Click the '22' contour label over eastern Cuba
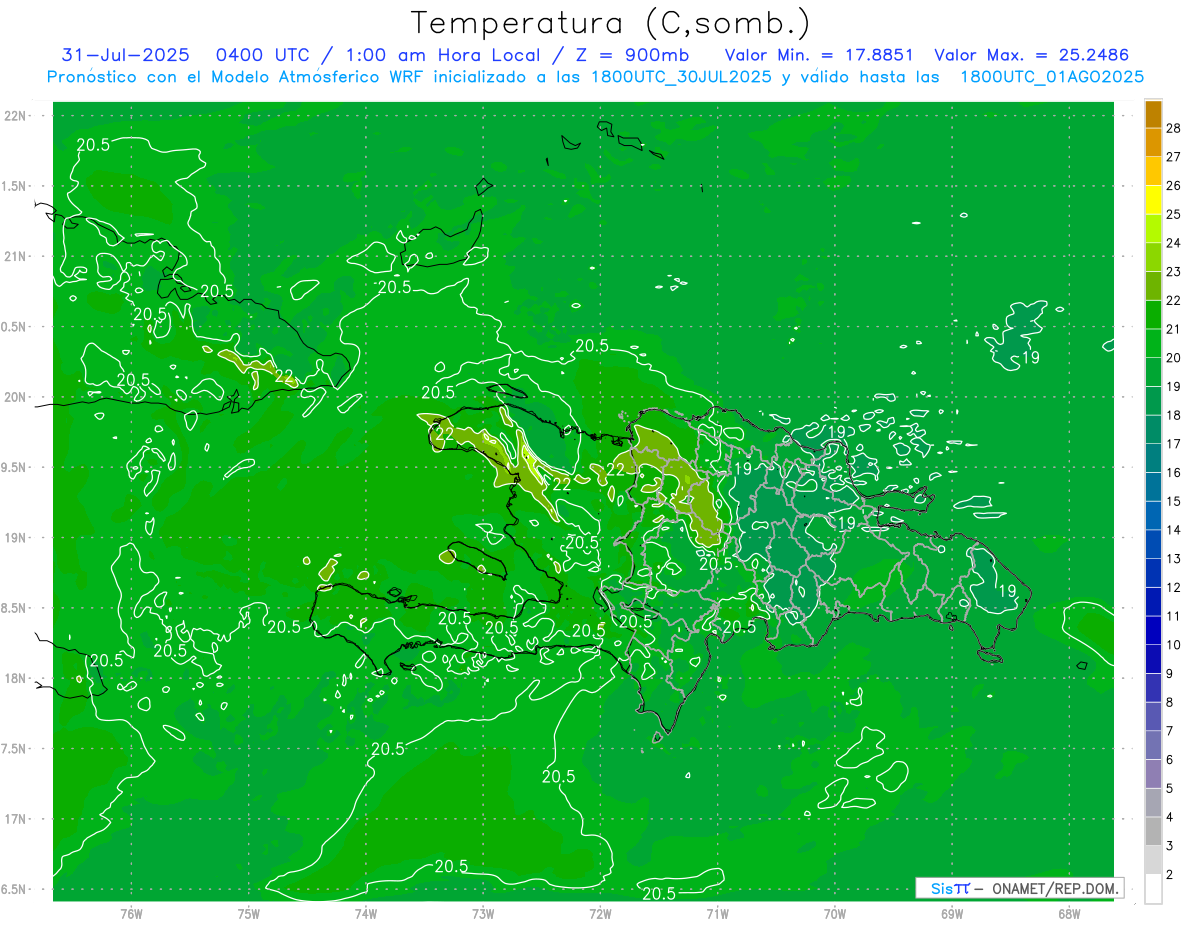This screenshot has width=1200, height=927. tap(285, 377)
